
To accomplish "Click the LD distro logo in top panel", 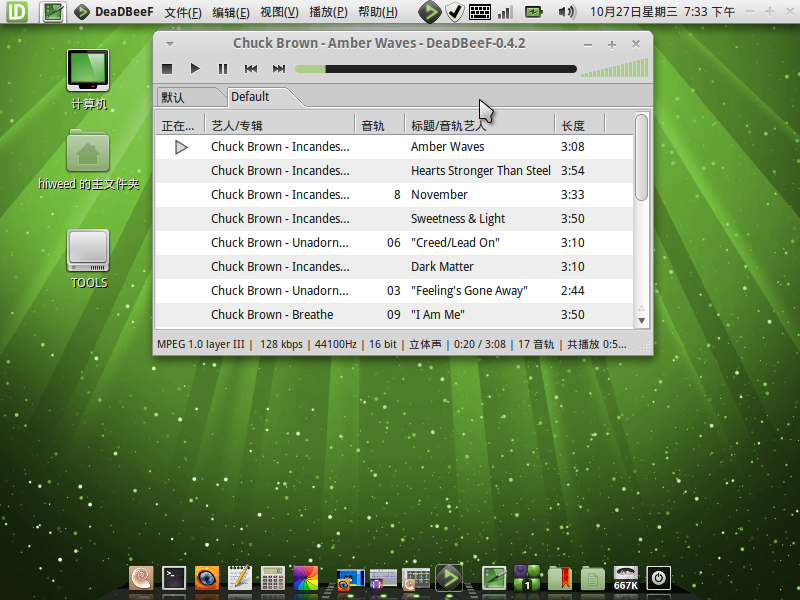I will 16,12.
